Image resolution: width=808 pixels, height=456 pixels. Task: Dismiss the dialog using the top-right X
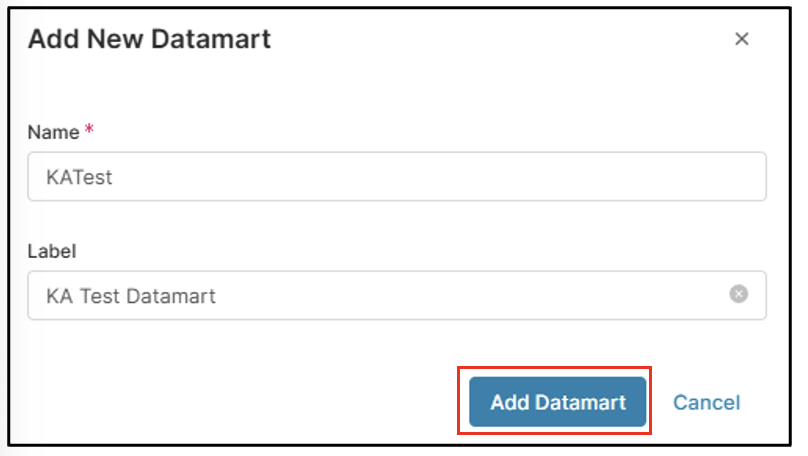click(x=741, y=40)
